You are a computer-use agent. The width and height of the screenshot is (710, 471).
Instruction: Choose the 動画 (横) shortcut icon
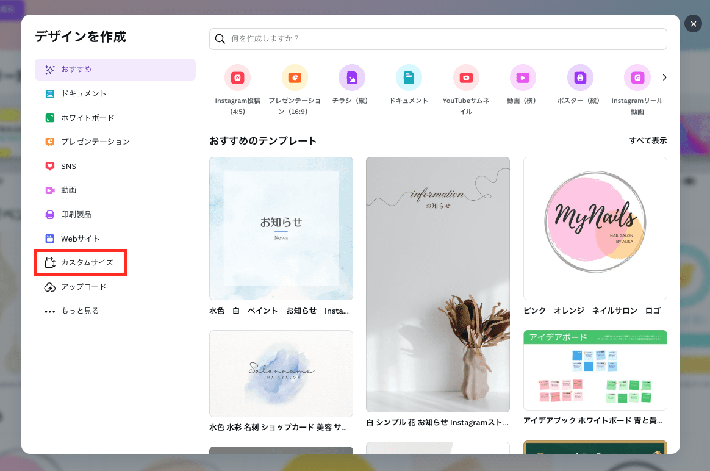(523, 78)
